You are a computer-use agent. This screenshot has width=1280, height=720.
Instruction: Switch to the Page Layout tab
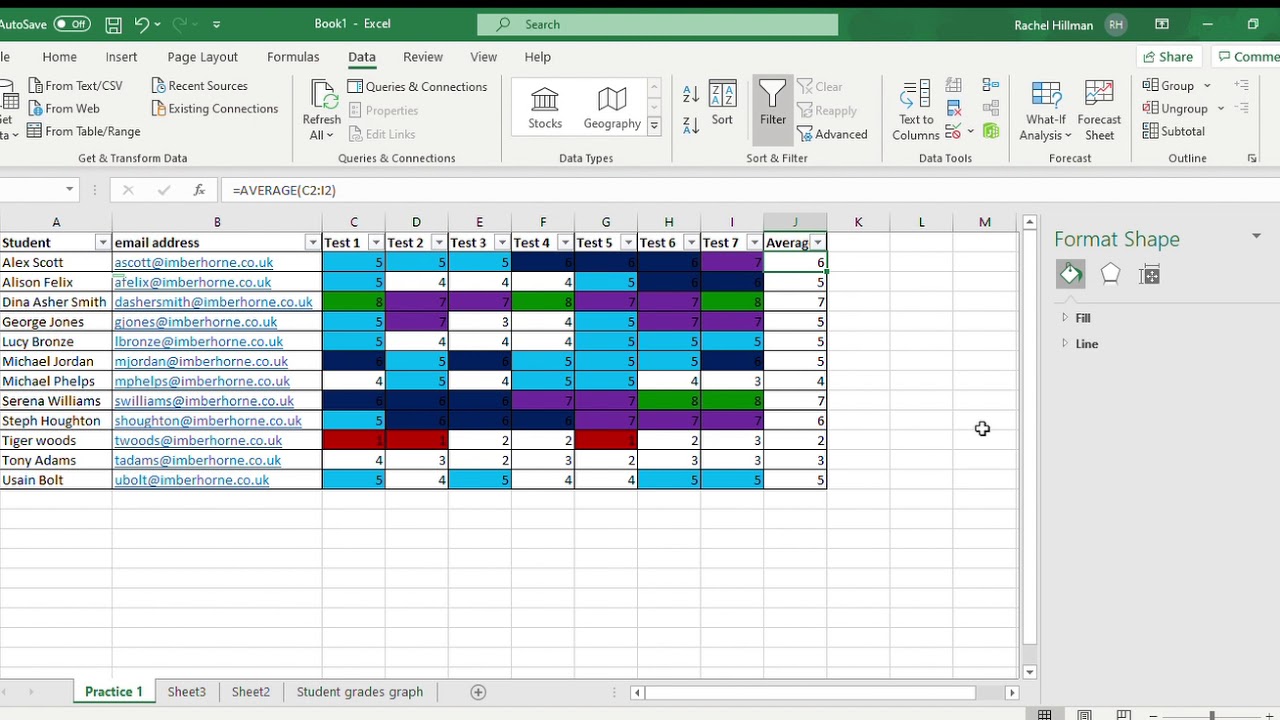(x=203, y=57)
